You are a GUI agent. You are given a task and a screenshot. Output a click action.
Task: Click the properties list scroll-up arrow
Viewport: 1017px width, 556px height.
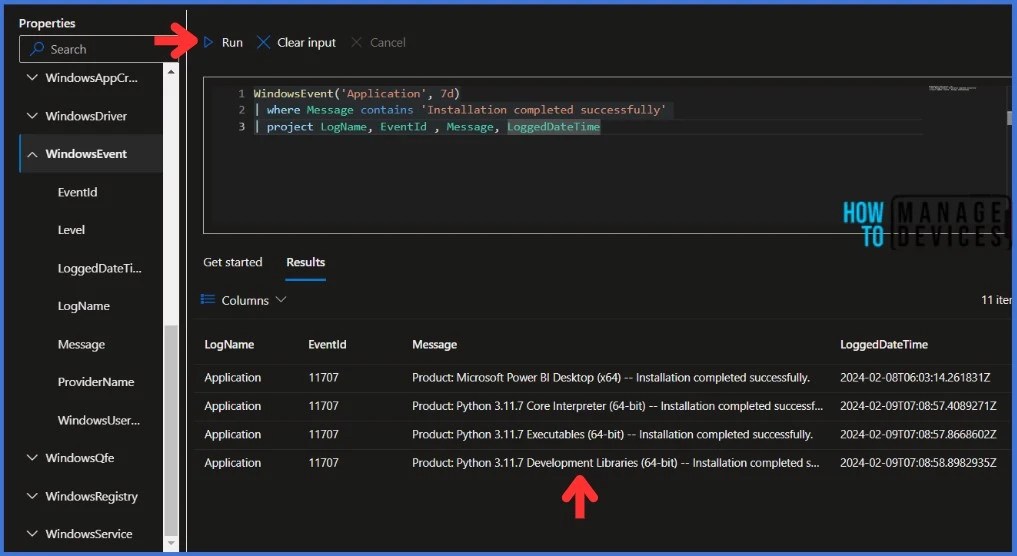pos(171,72)
